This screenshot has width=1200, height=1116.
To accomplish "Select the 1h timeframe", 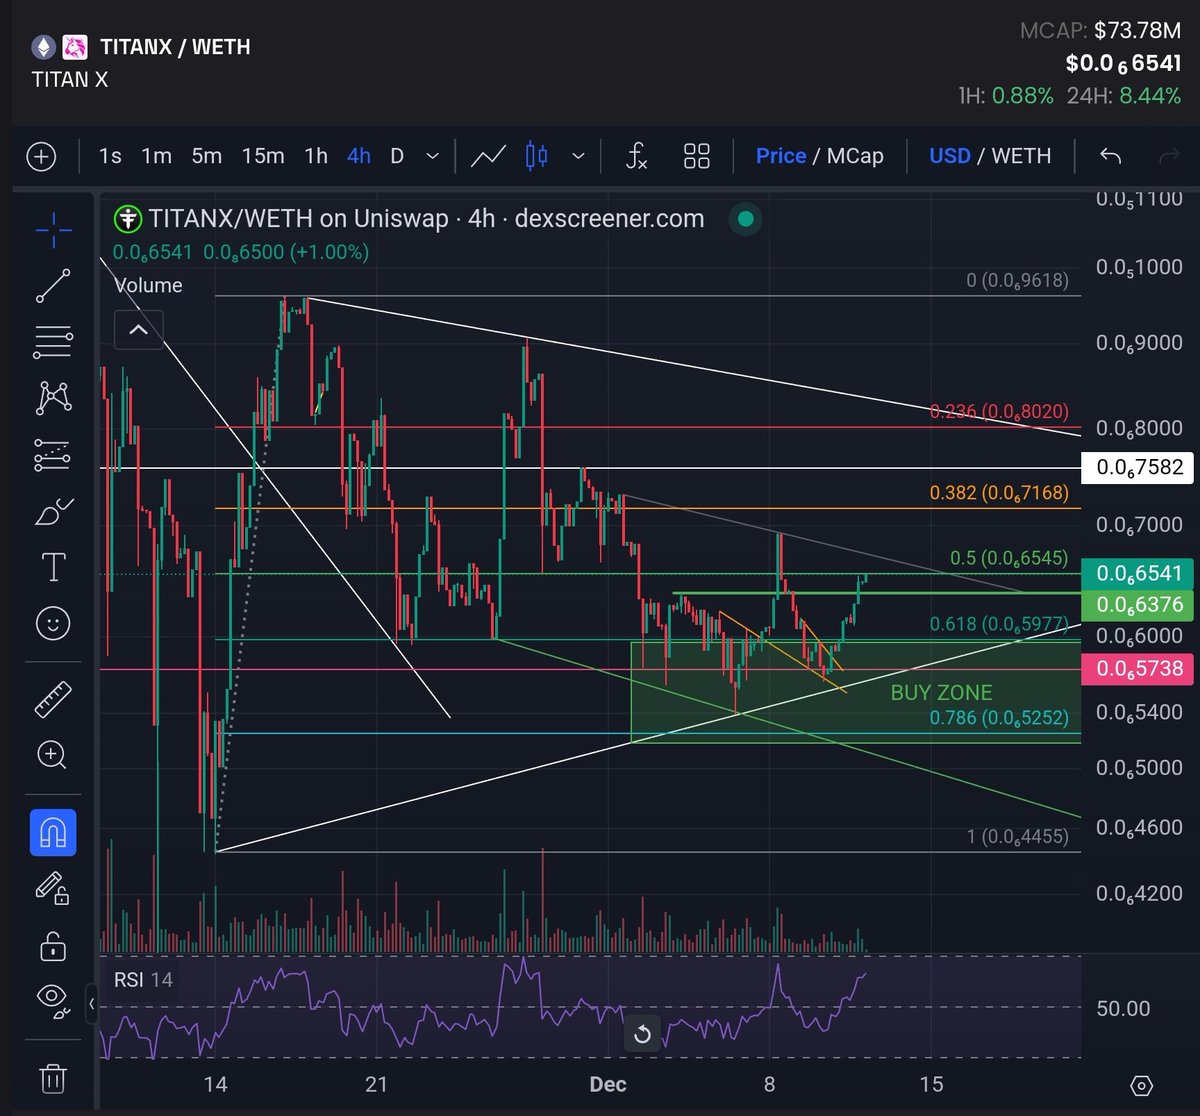I will [314, 156].
